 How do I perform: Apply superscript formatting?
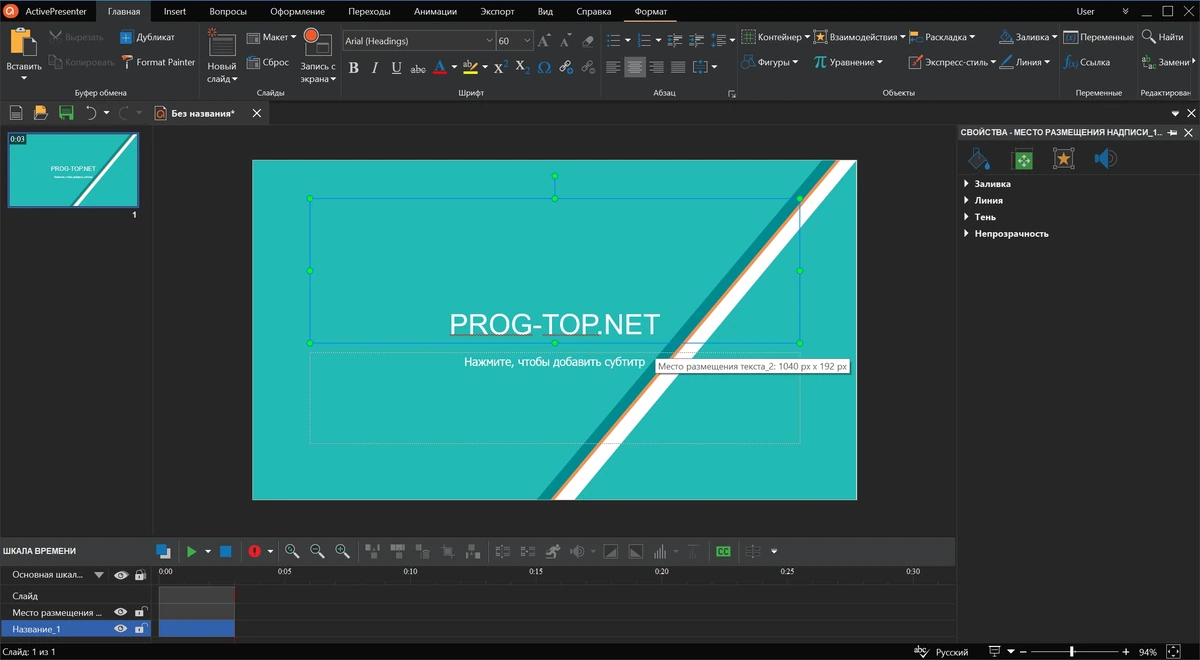[500, 67]
